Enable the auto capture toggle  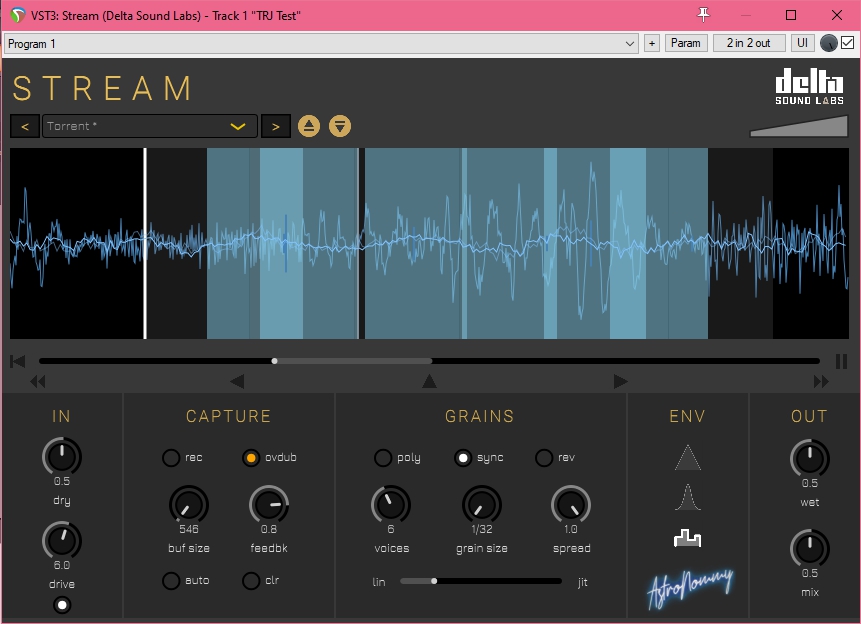pos(171,581)
